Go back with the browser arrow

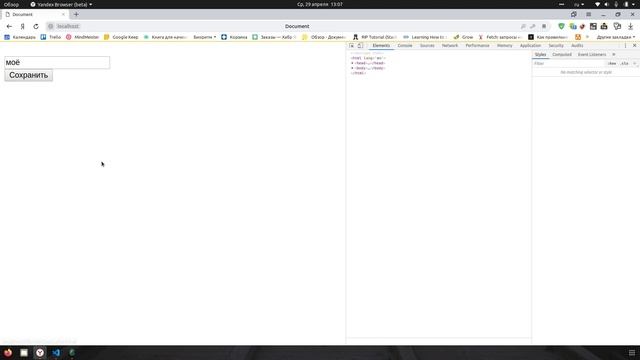coord(9,26)
